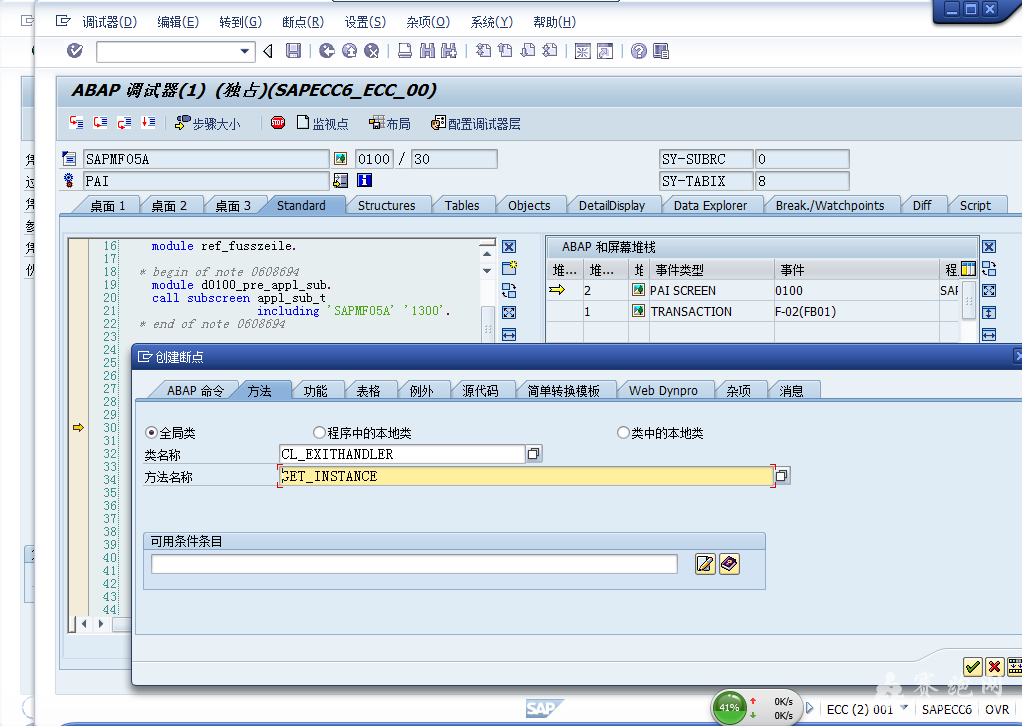
Task: Open the 功能 tab in 创建断点 dialog
Action: pos(315,390)
